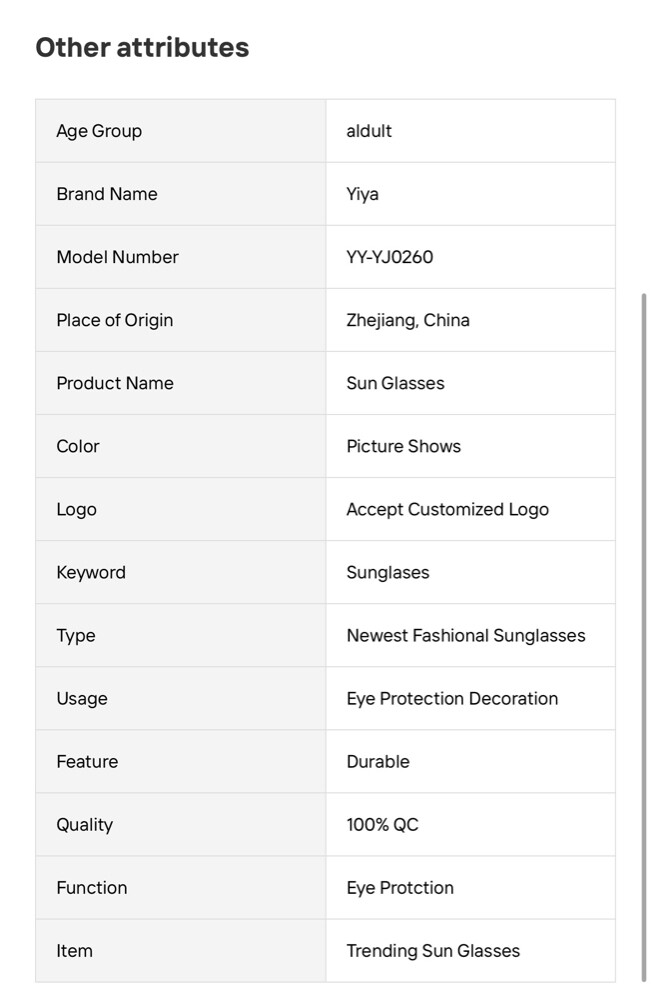Click the 'Durable' feature value
The image size is (652, 1000).
coord(378,761)
